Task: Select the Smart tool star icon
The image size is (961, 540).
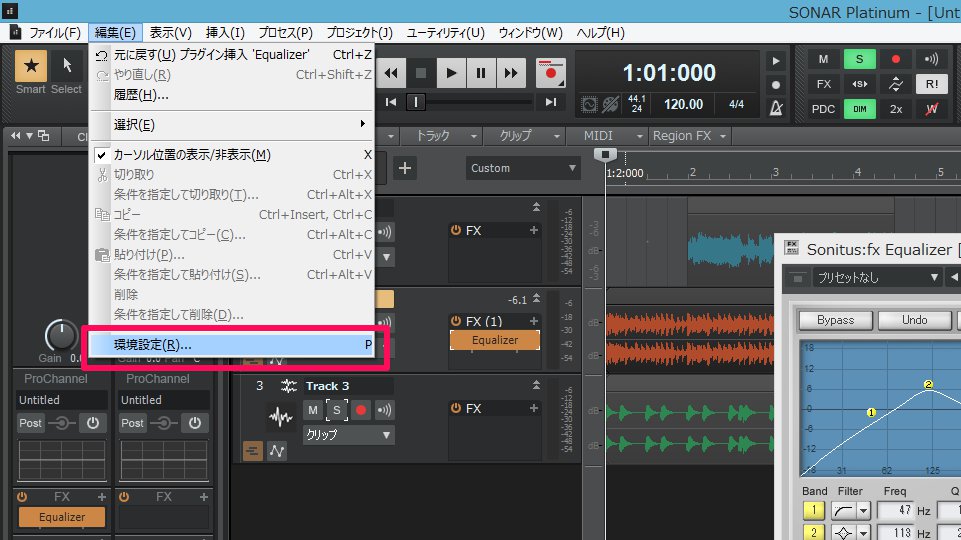Action: pos(31,66)
